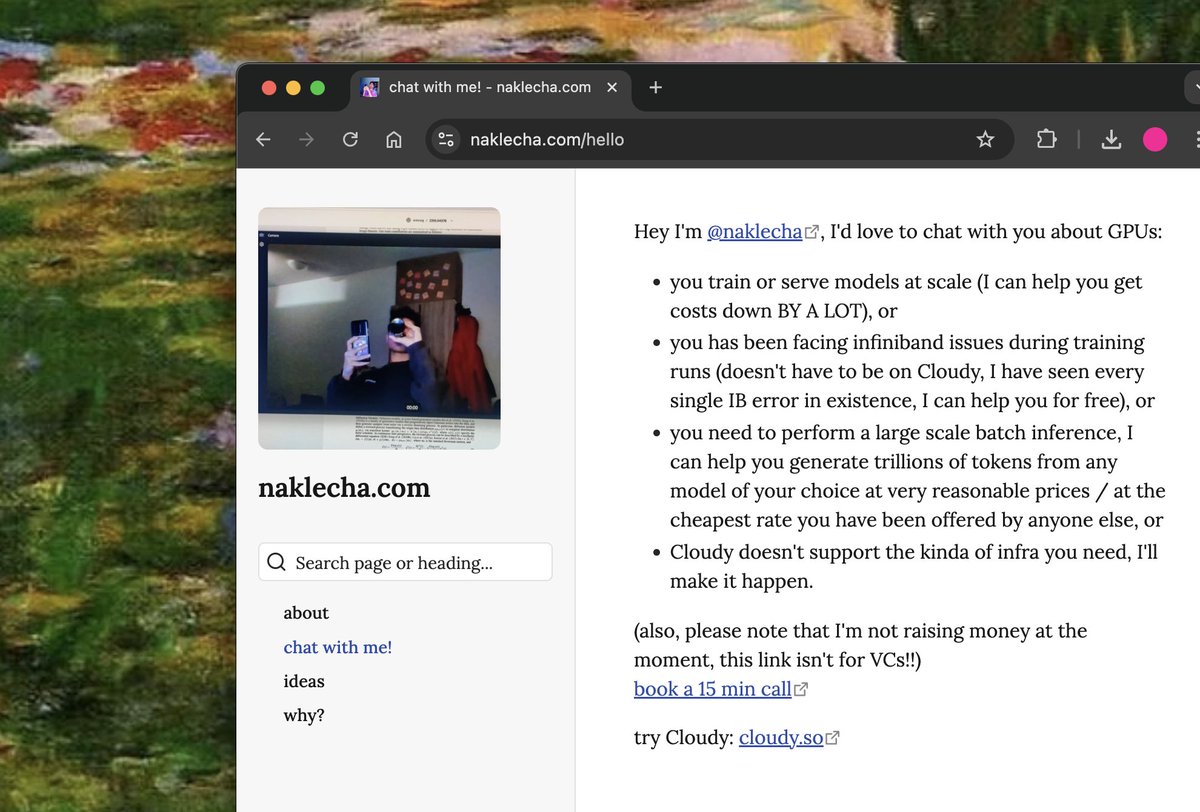The image size is (1200, 812).
Task: Open a new browser tab
Action: pos(655,87)
